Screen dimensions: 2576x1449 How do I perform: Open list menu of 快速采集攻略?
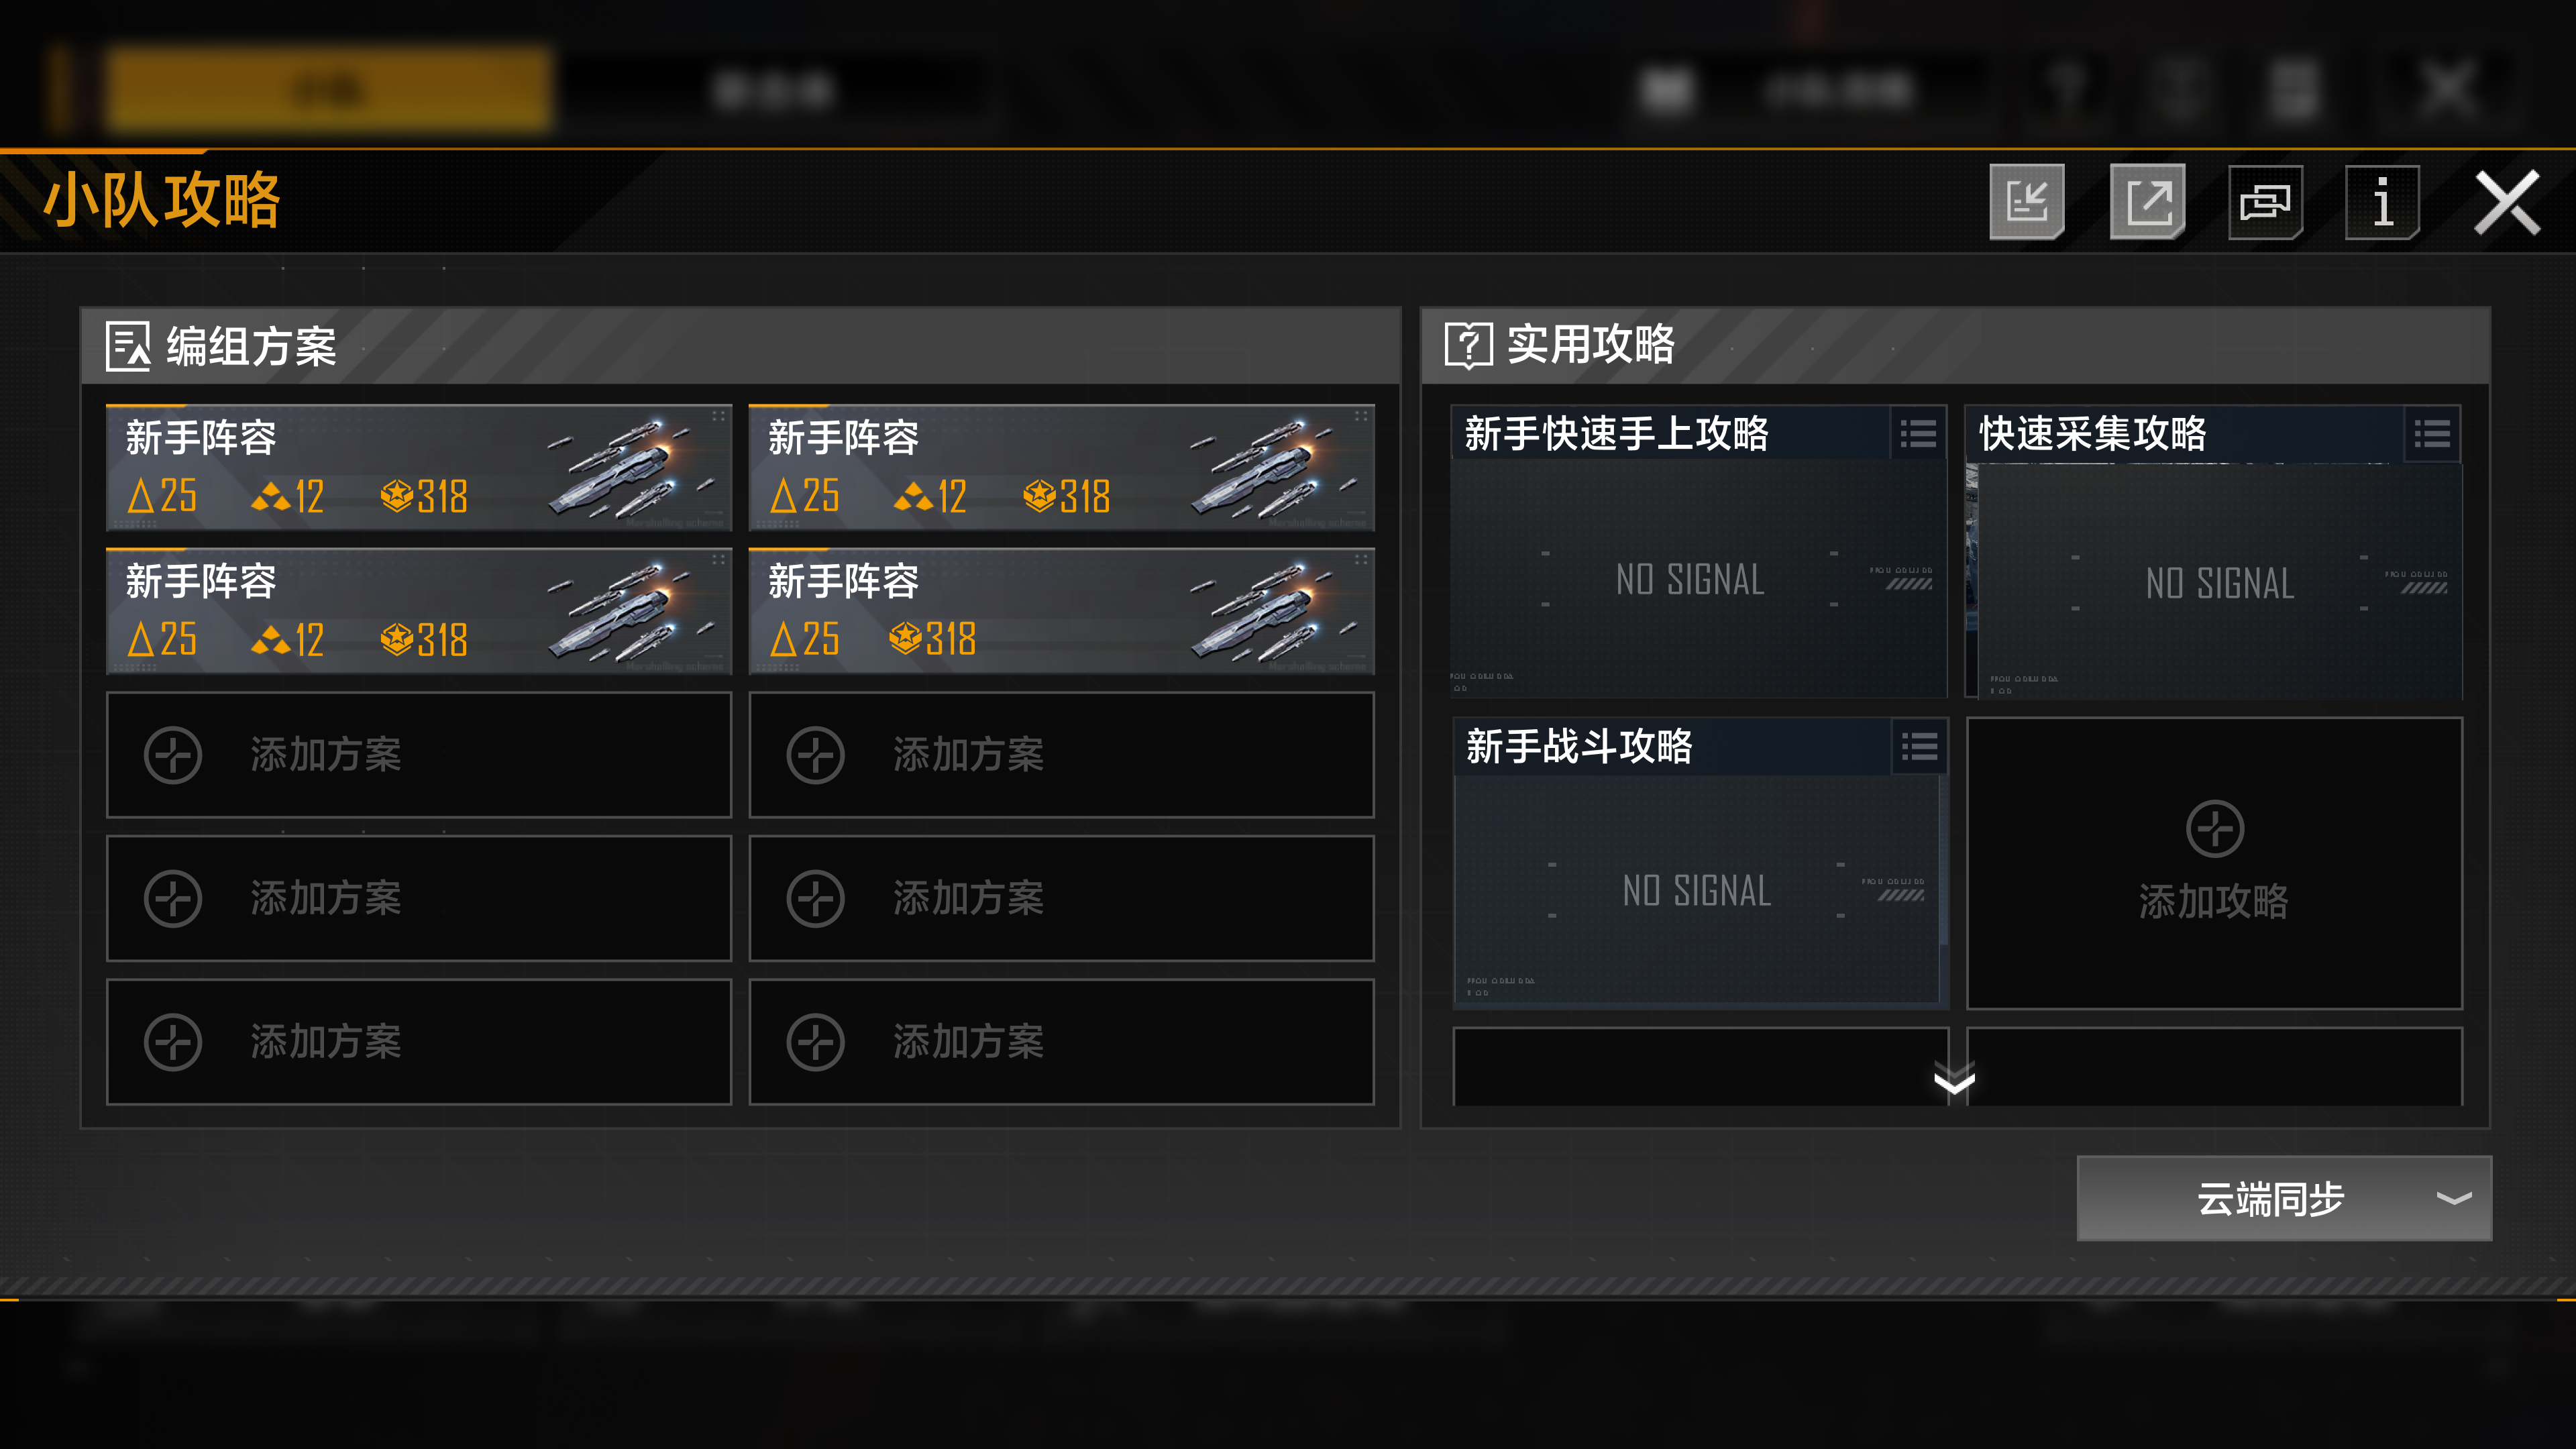[x=2432, y=434]
